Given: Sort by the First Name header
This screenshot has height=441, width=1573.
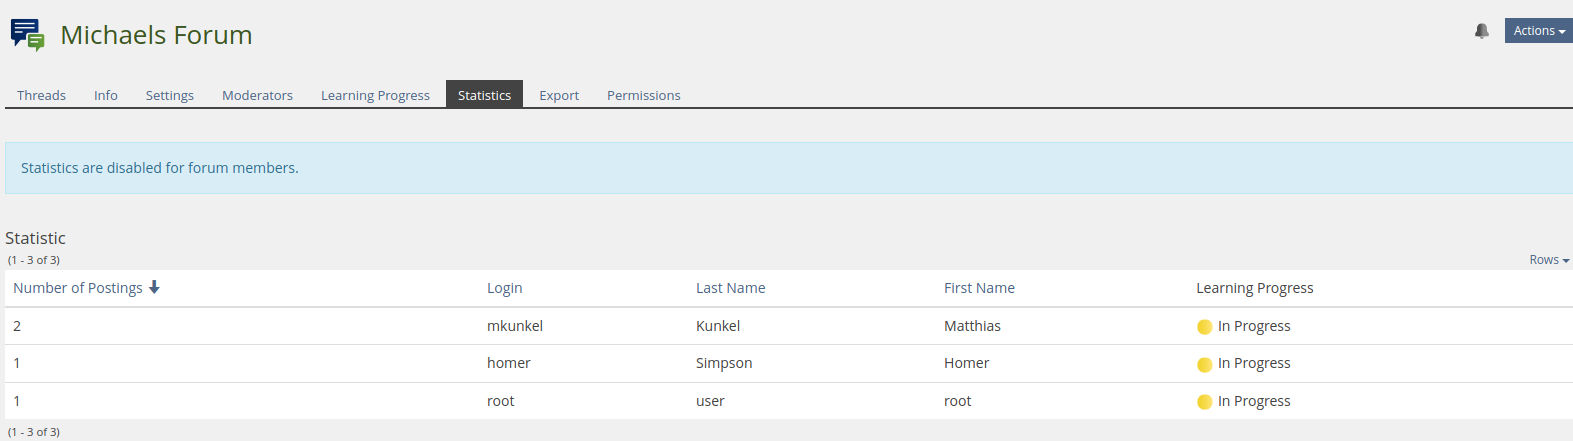Looking at the screenshot, I should (x=979, y=288).
